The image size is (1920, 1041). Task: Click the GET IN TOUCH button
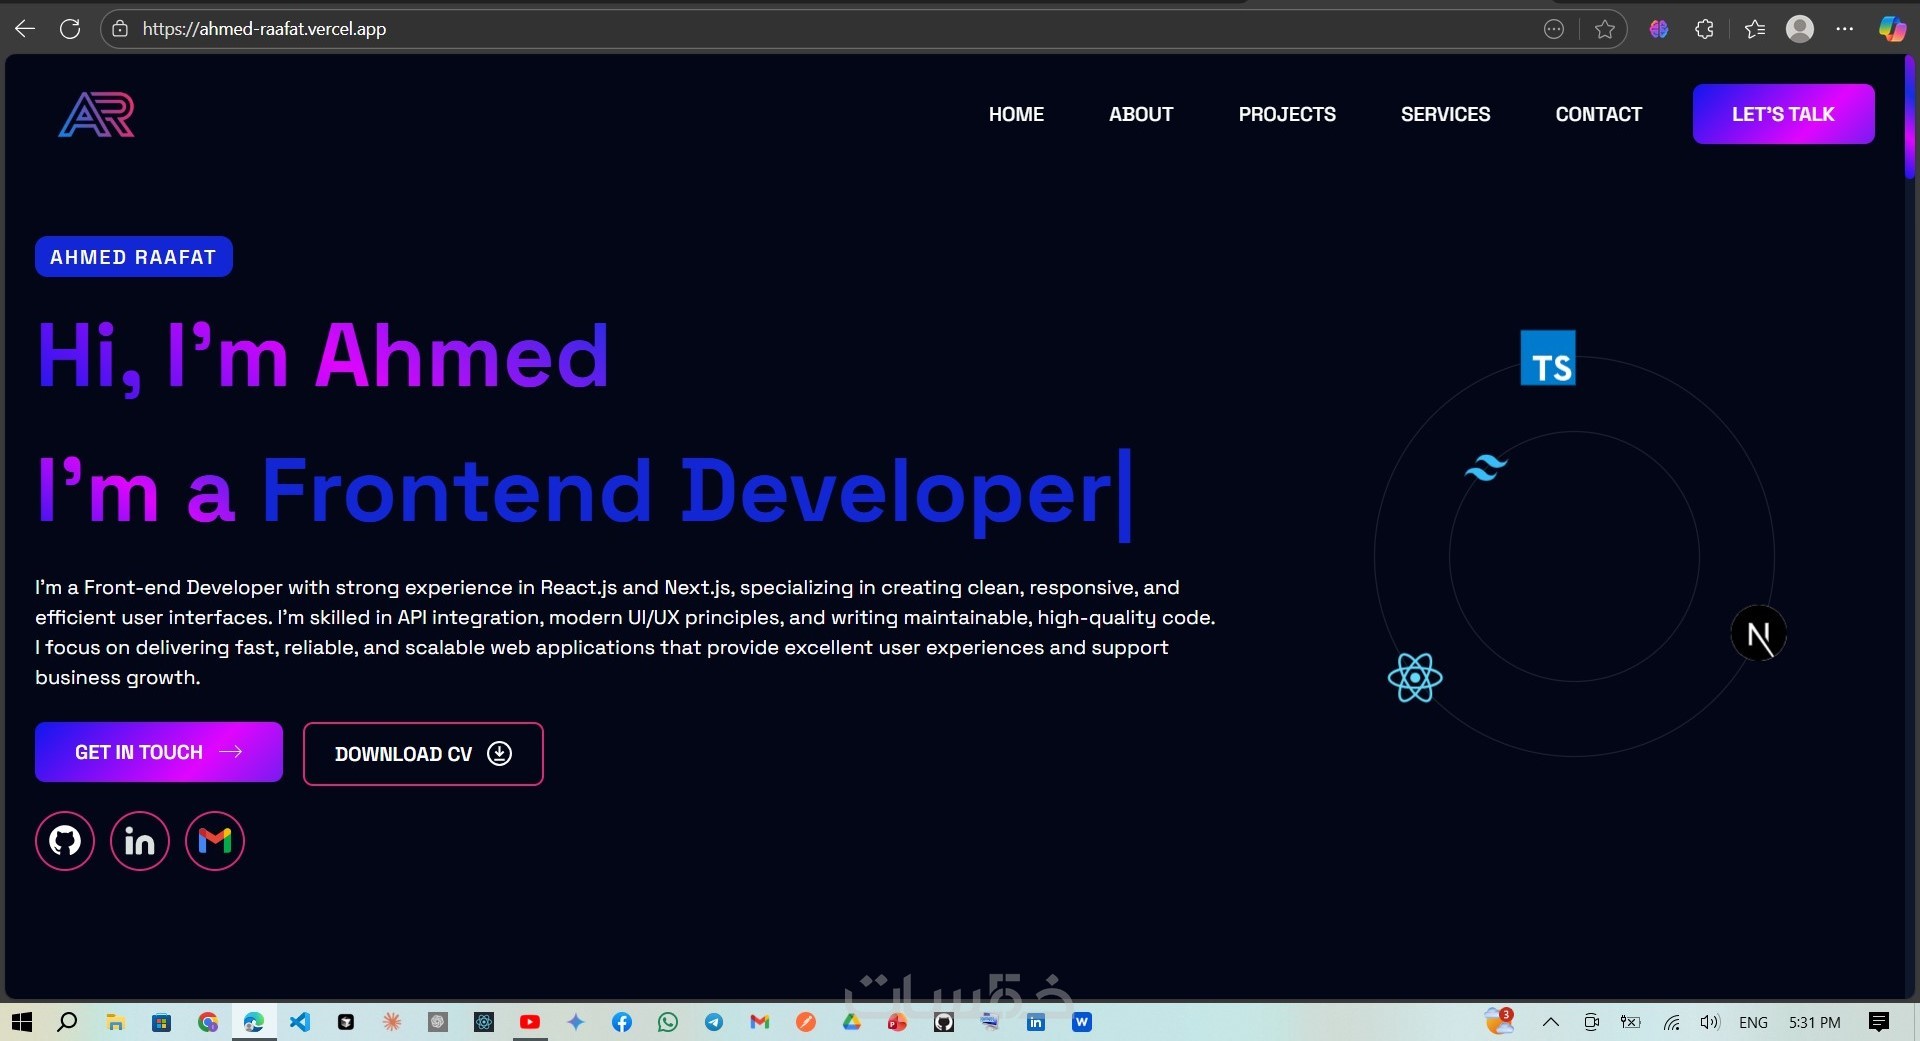click(159, 752)
